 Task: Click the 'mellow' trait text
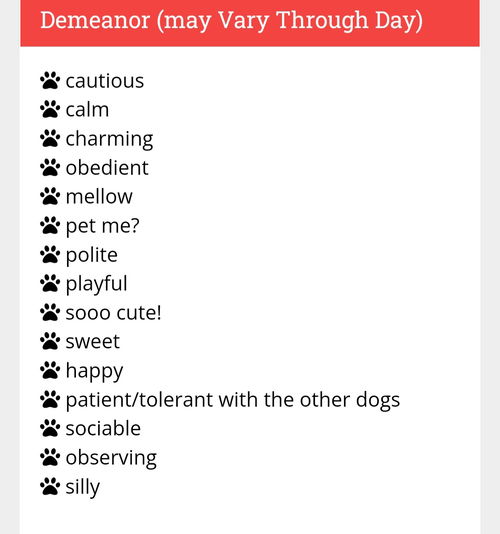coord(99,197)
